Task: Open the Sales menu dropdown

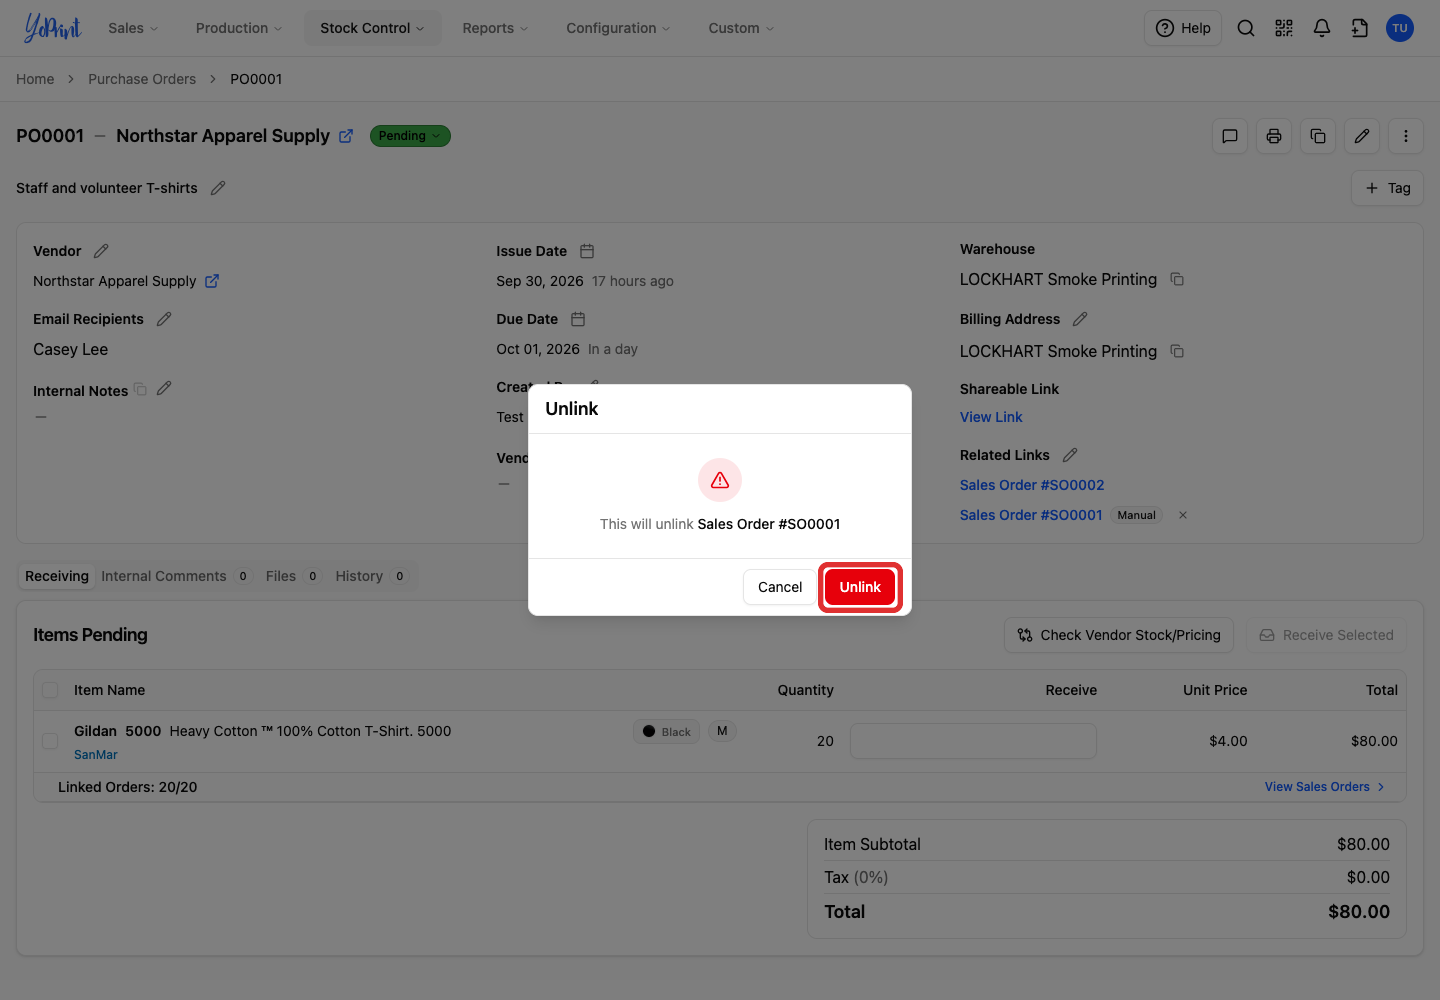Action: click(133, 28)
